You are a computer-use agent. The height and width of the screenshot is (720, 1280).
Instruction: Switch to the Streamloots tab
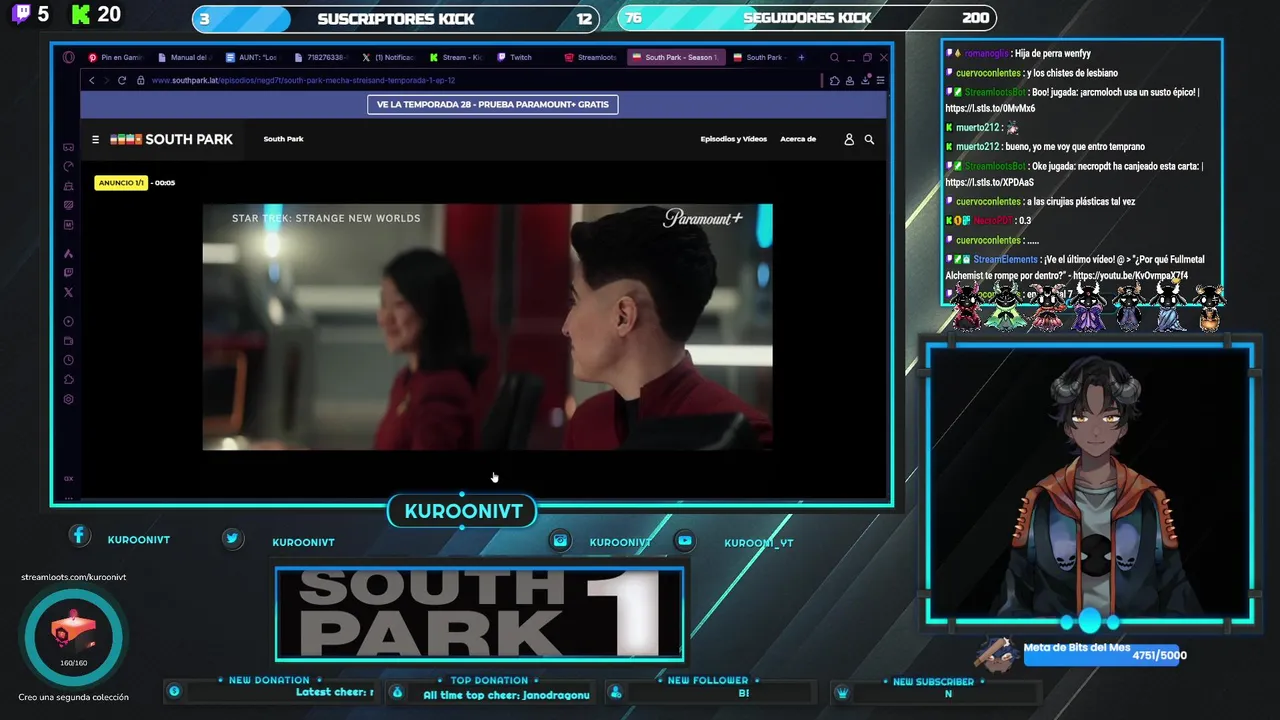click(591, 57)
